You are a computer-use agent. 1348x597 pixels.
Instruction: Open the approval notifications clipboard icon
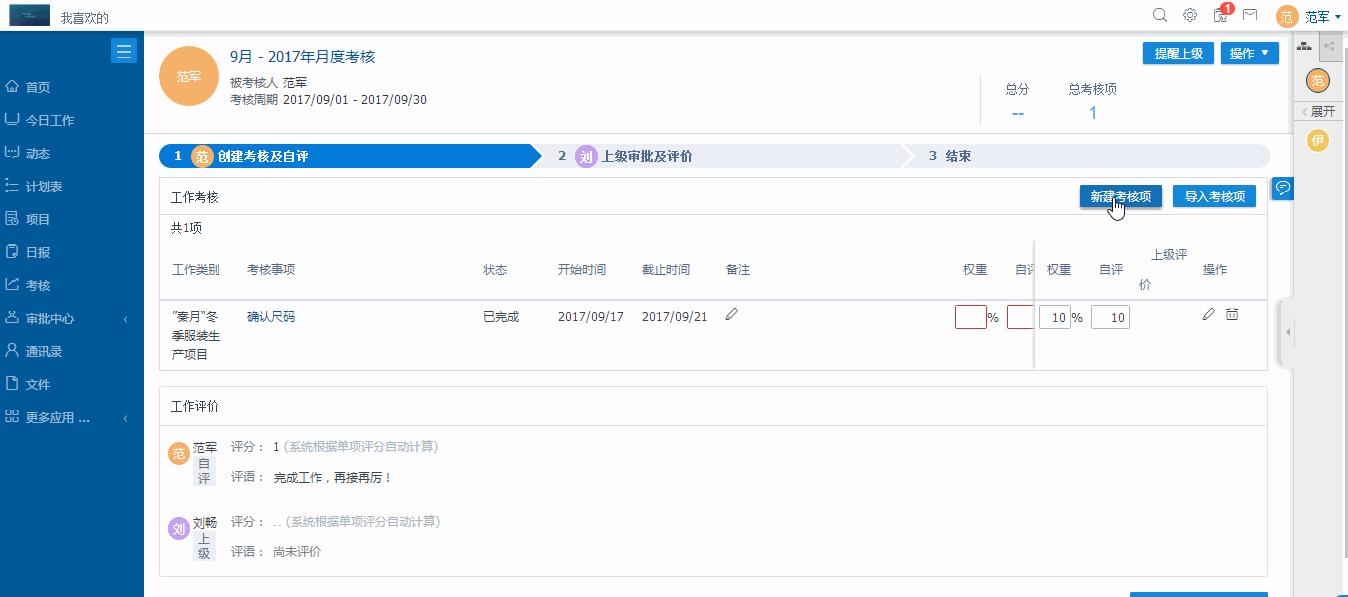(1221, 16)
